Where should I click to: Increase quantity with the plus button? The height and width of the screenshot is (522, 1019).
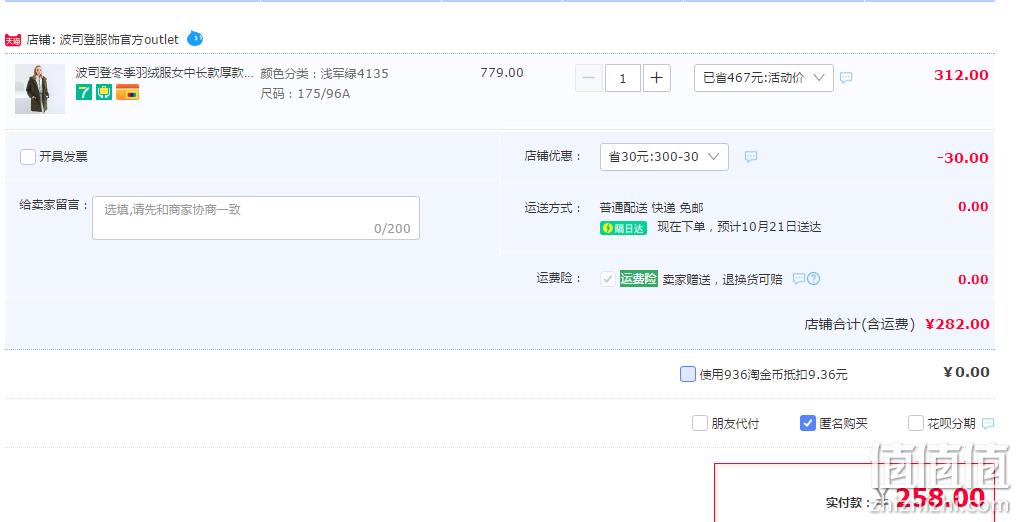point(656,78)
